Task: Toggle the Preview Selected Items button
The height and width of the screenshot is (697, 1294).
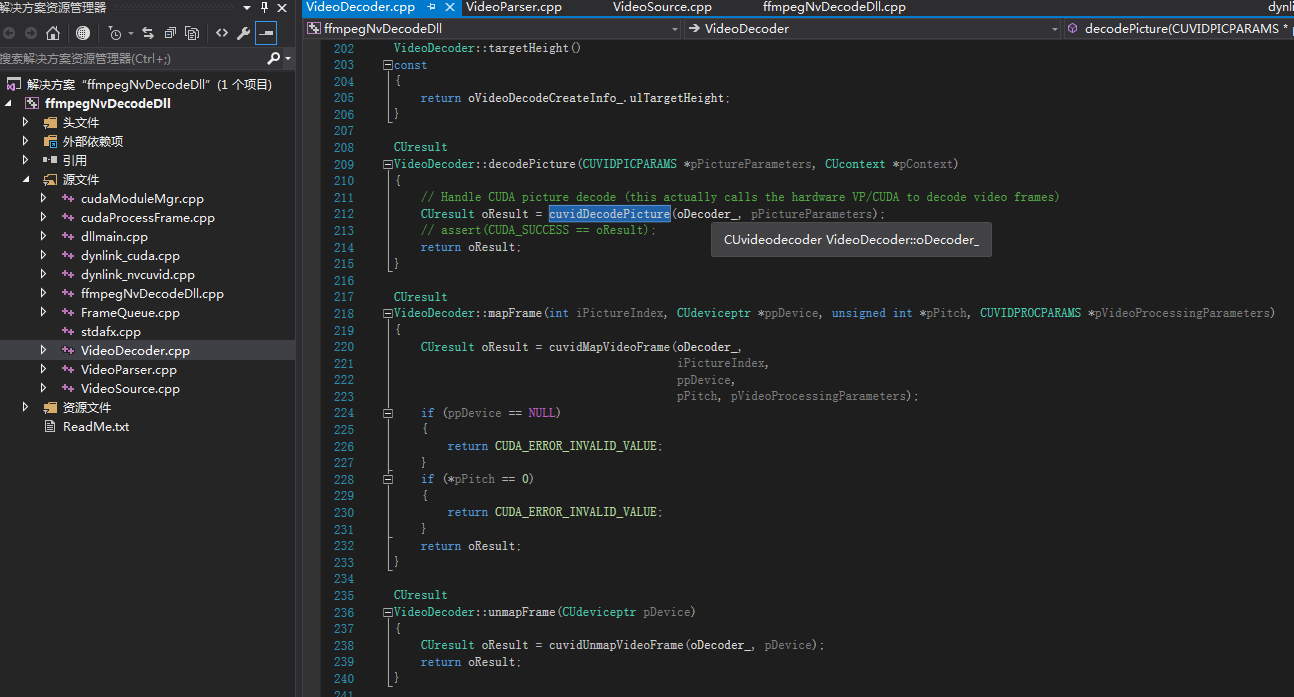Action: pos(266,33)
